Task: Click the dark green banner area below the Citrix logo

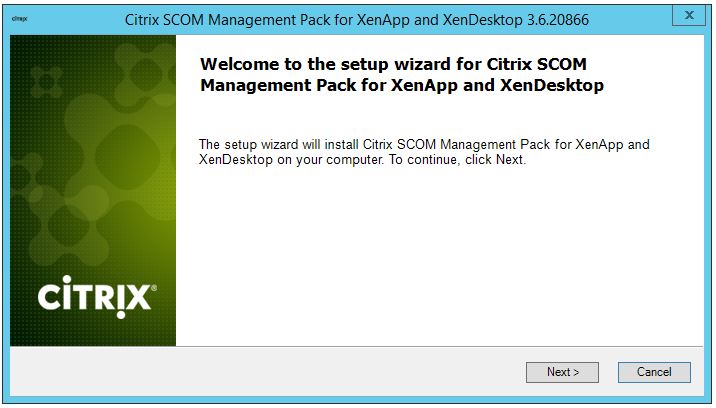Action: [93, 330]
